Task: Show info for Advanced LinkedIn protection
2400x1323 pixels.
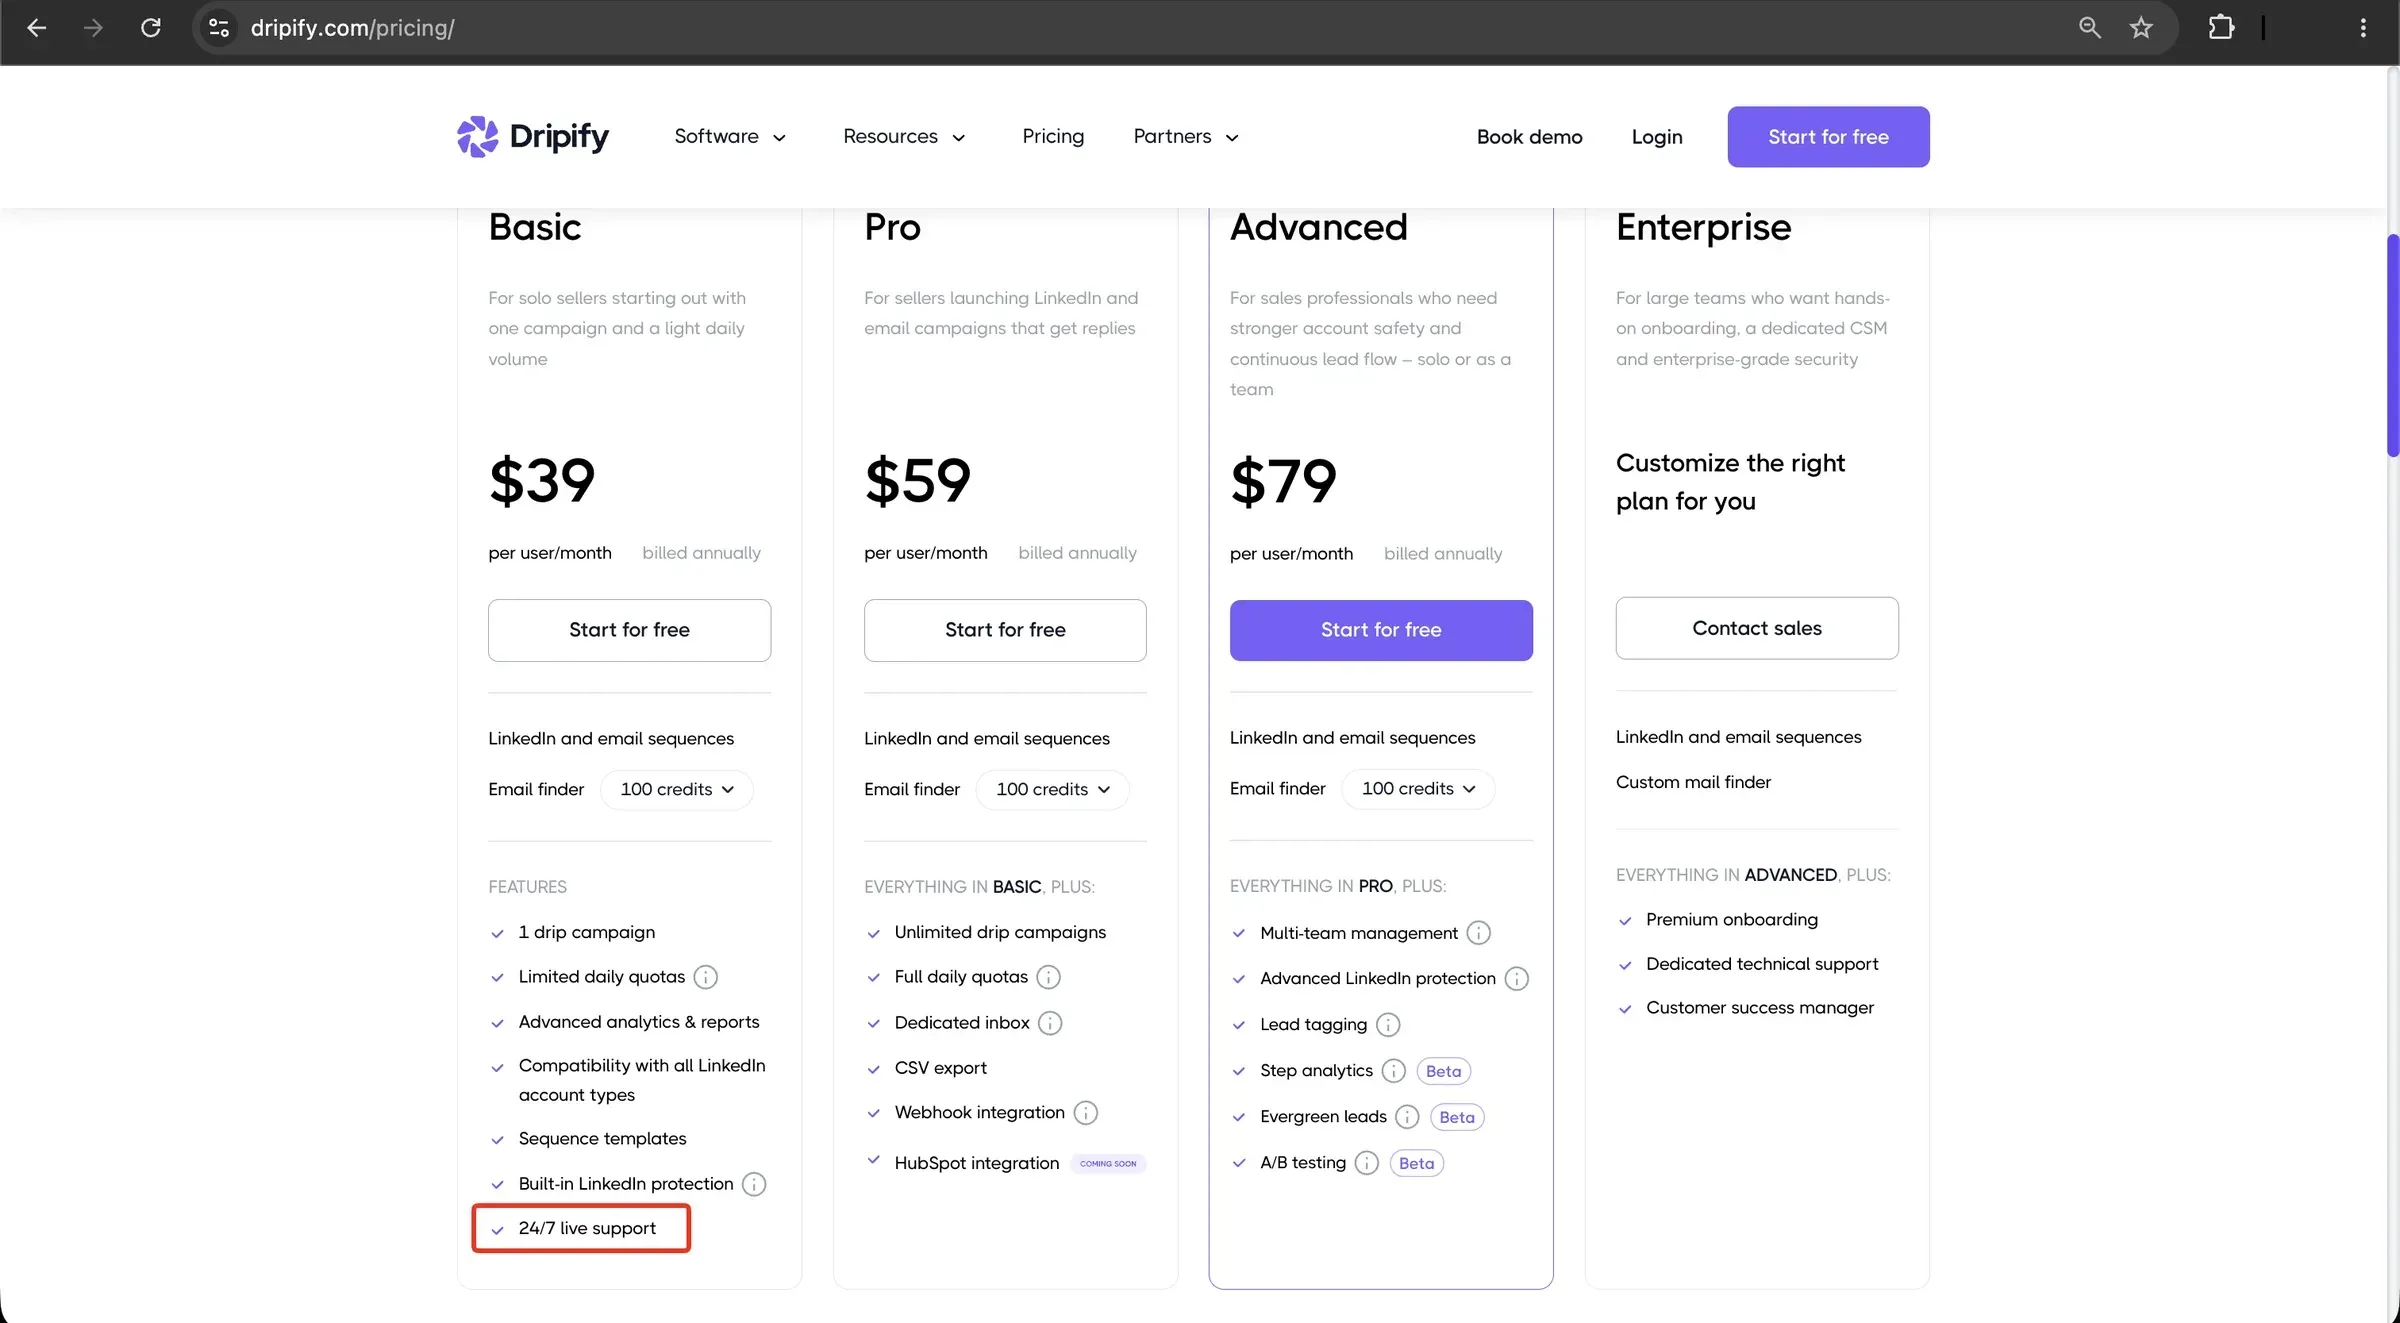Action: tap(1517, 979)
